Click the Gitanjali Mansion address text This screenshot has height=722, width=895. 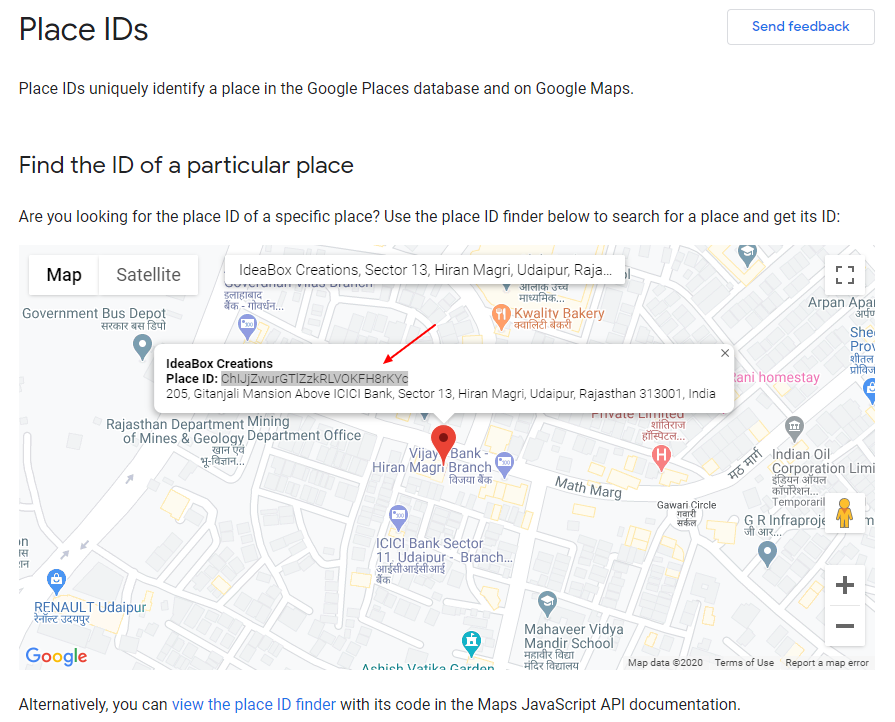[441, 394]
